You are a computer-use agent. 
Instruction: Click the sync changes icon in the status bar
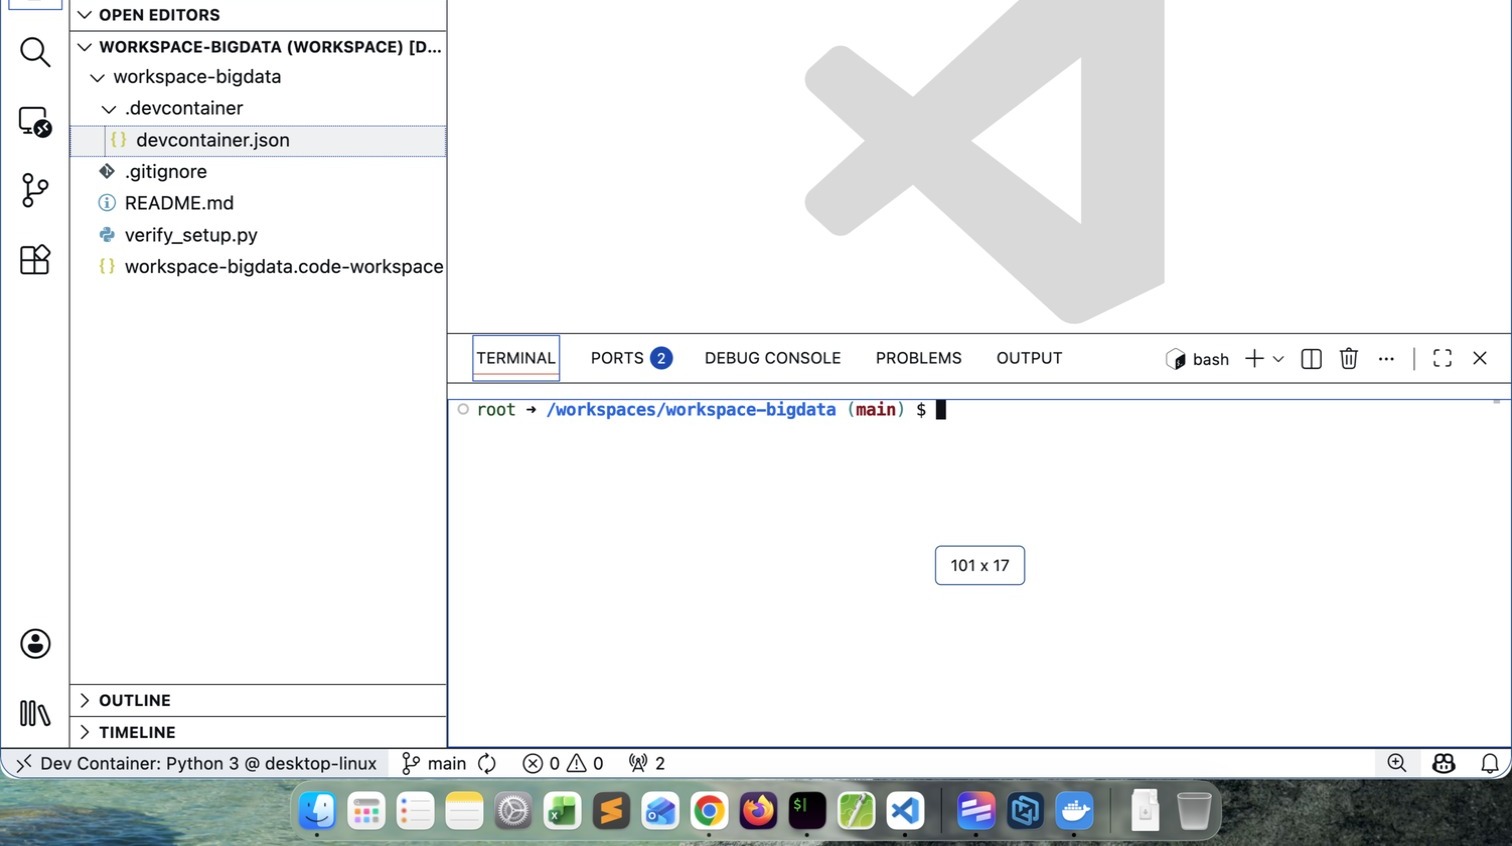[487, 763]
